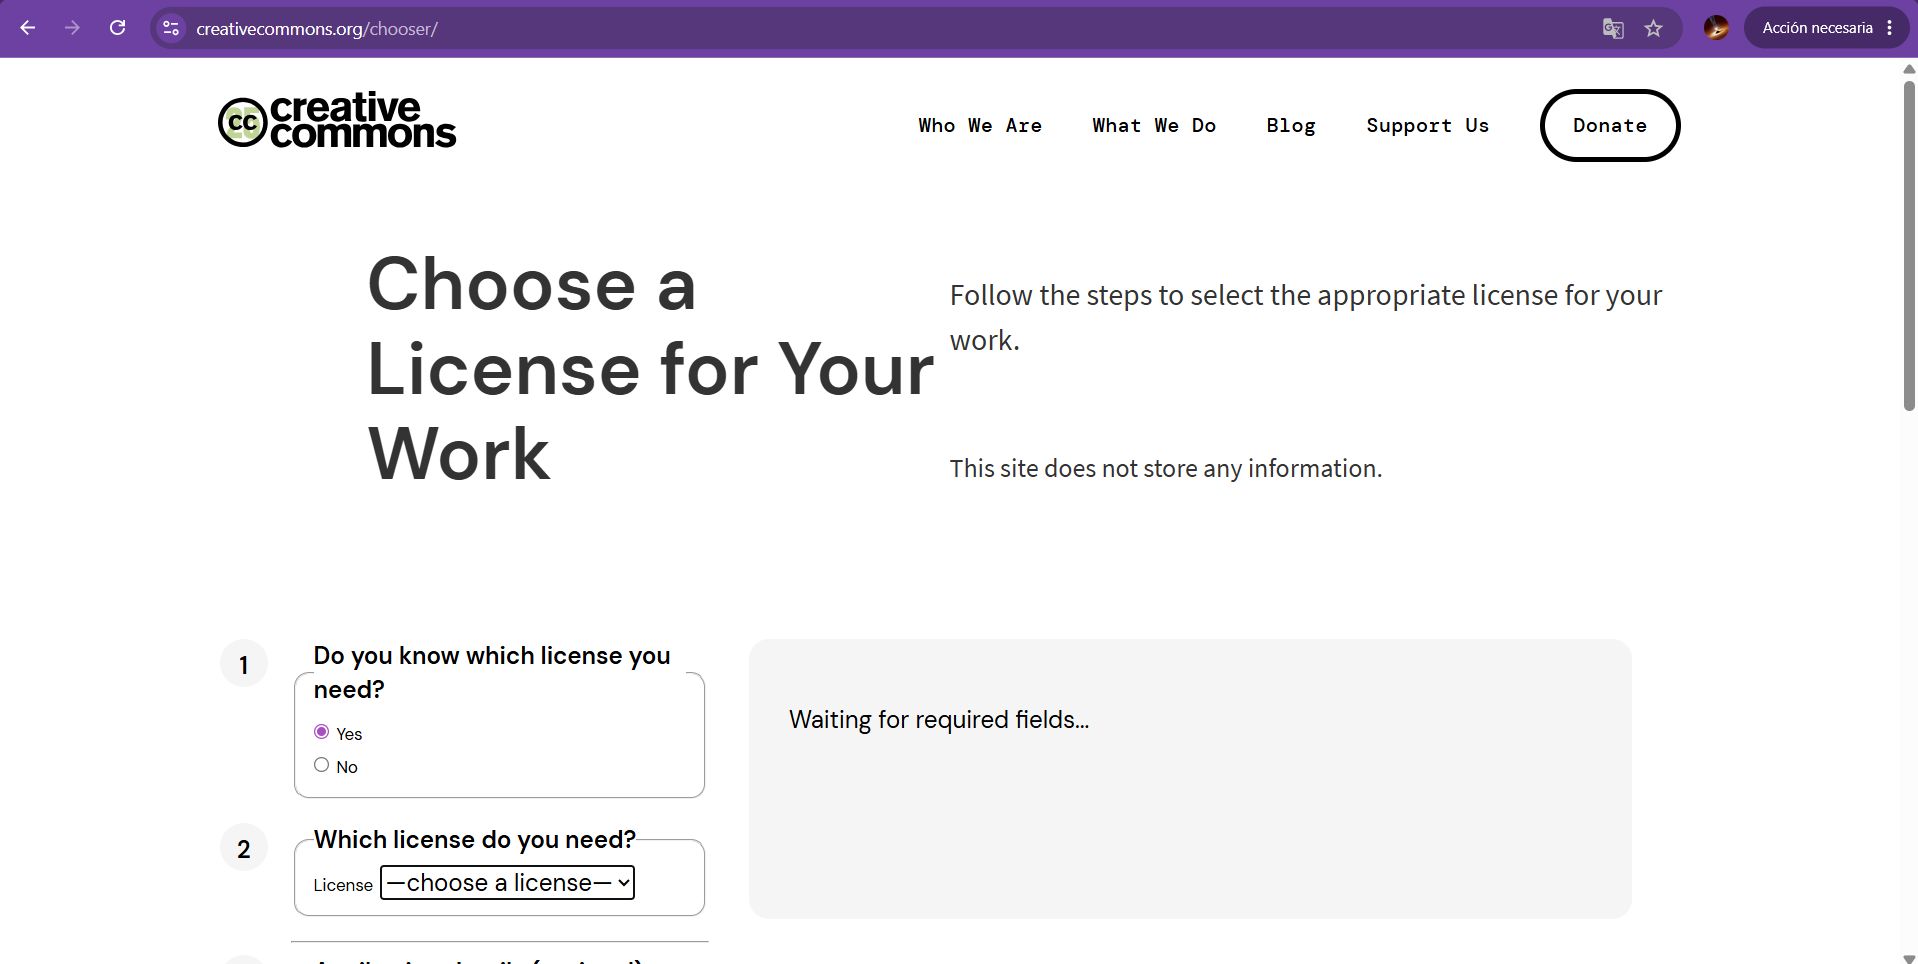The width and height of the screenshot is (1918, 964).
Task: Open the browser profile avatar
Action: [1716, 28]
